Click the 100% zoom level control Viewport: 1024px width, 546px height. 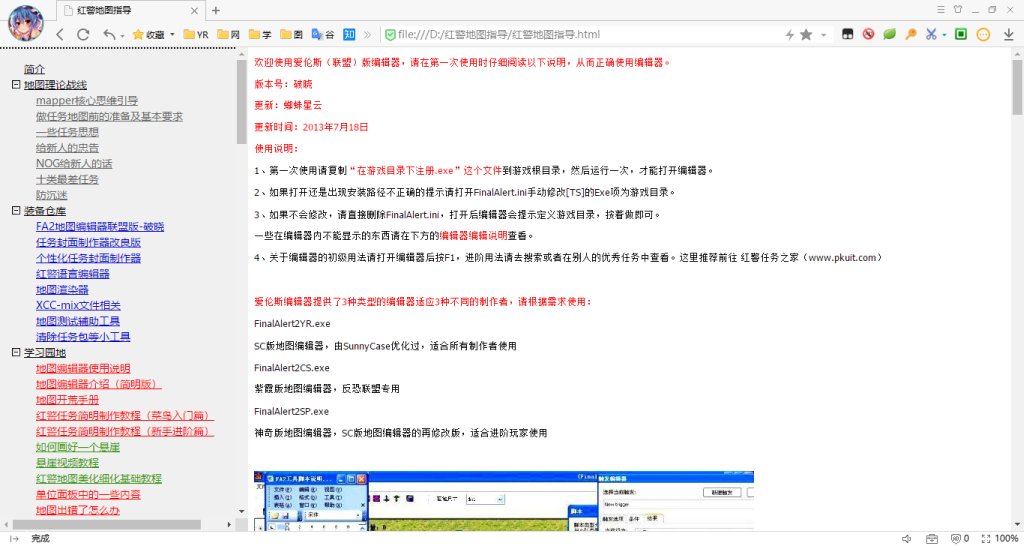1000,539
